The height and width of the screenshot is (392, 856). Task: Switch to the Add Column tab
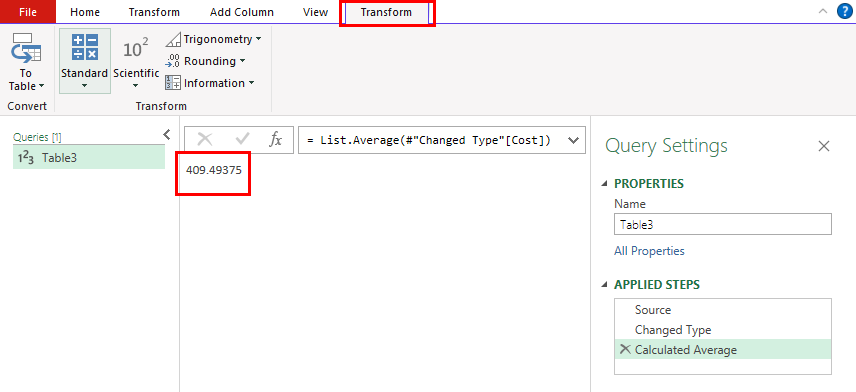coord(242,12)
